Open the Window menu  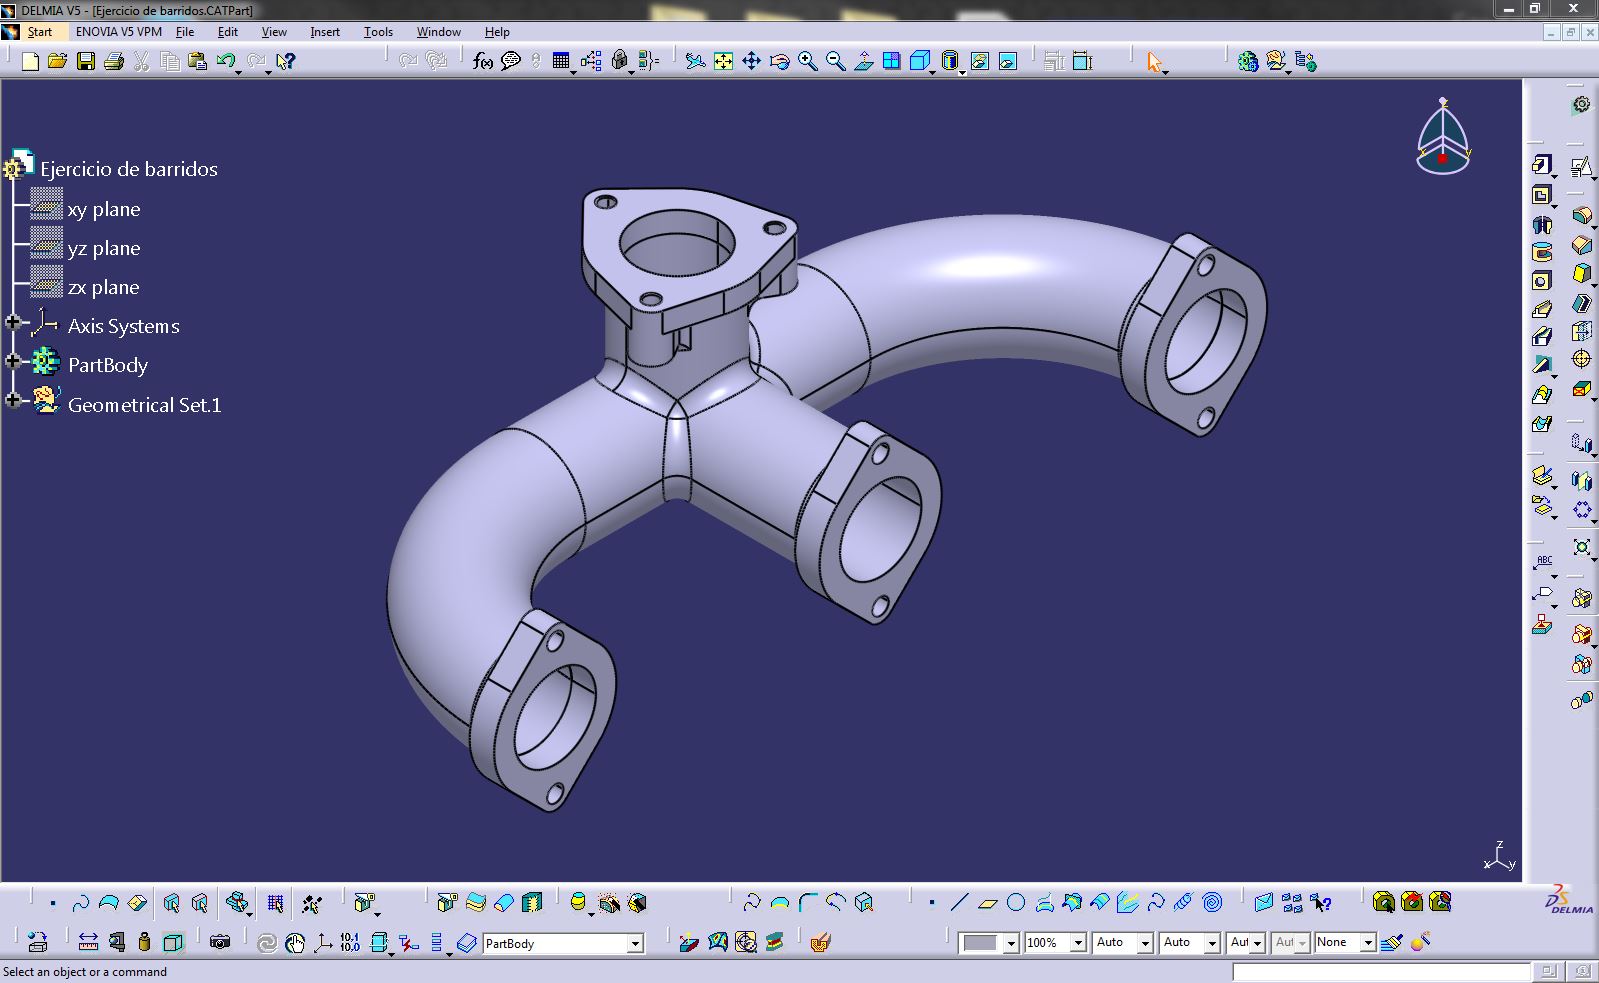click(x=438, y=32)
